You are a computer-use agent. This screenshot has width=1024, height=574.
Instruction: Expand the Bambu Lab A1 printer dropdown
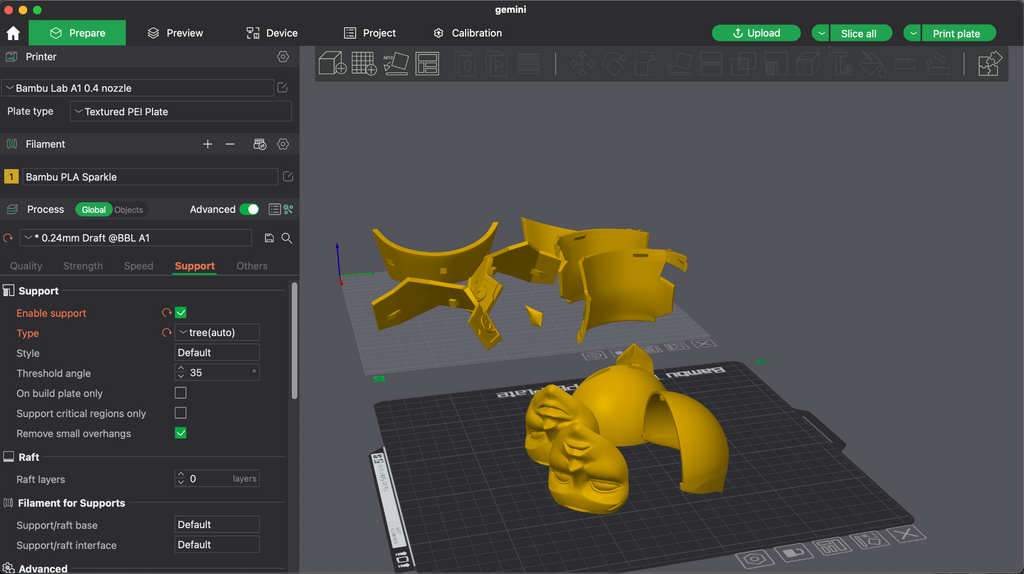[138, 88]
